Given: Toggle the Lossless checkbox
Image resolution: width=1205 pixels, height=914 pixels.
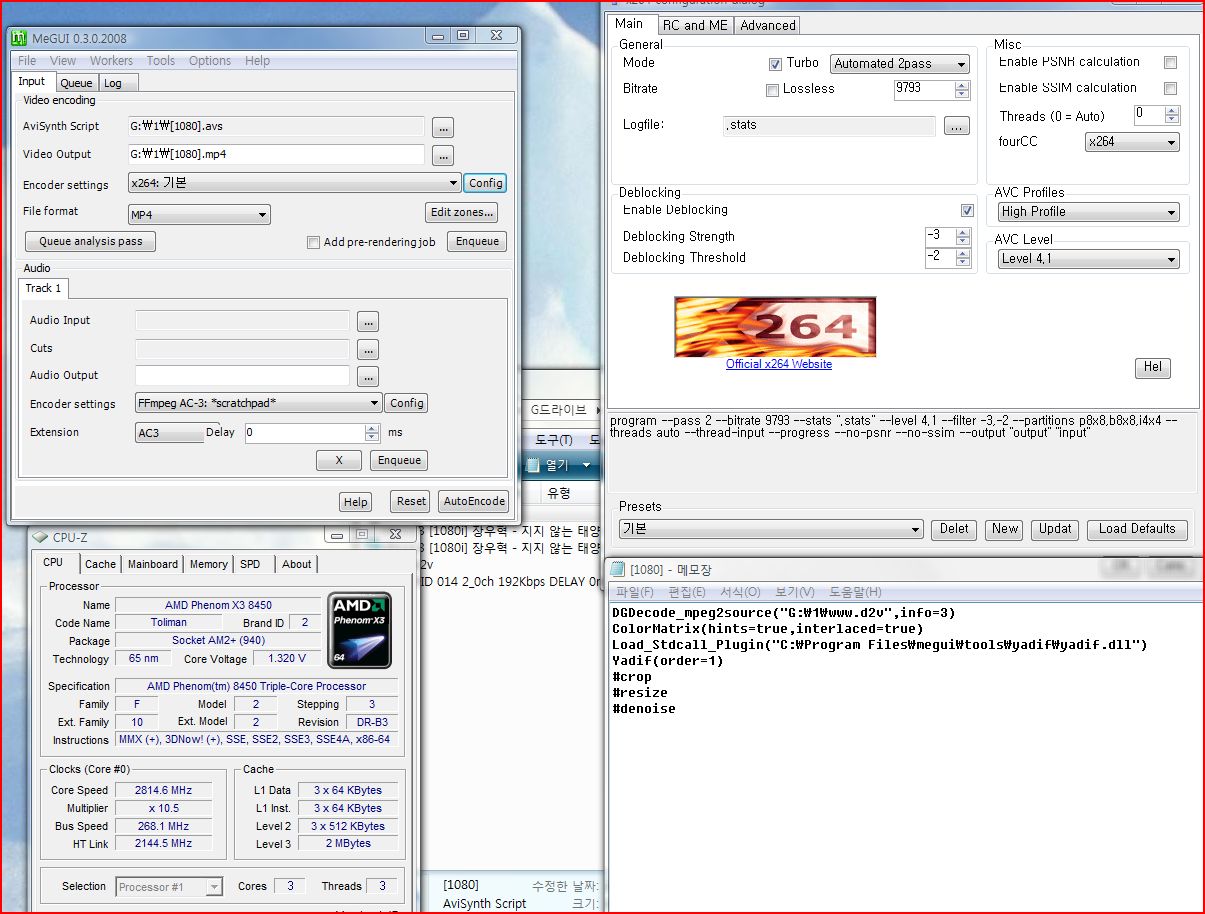Looking at the screenshot, I should point(772,90).
